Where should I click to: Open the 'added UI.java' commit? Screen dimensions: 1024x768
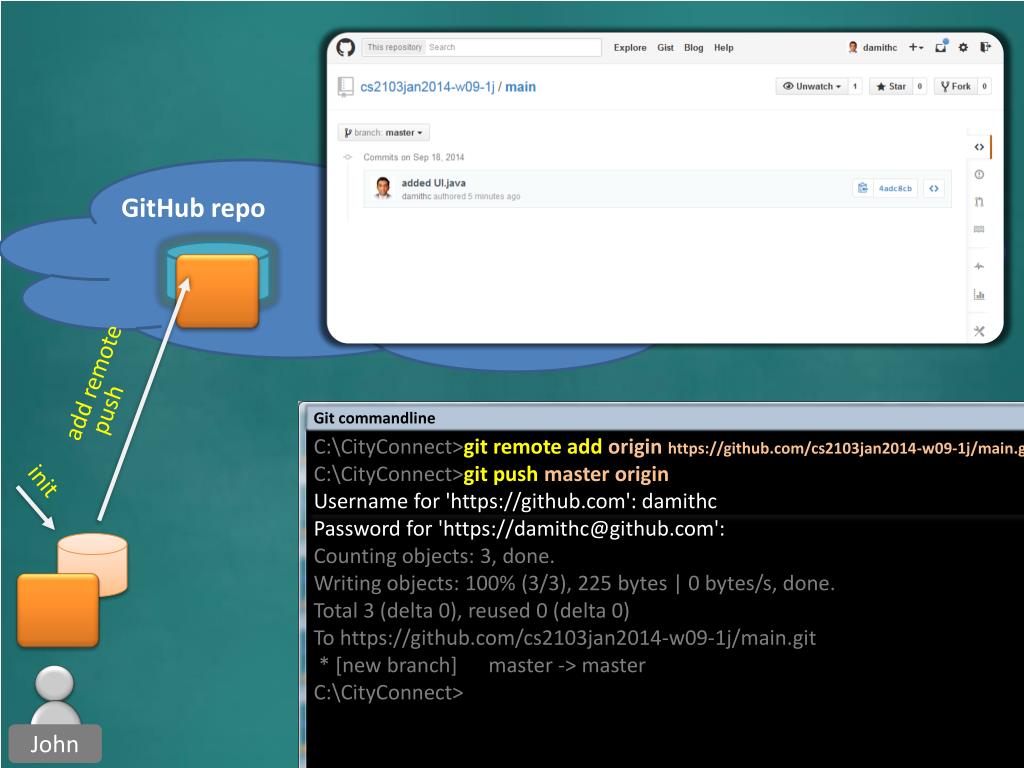(x=434, y=183)
